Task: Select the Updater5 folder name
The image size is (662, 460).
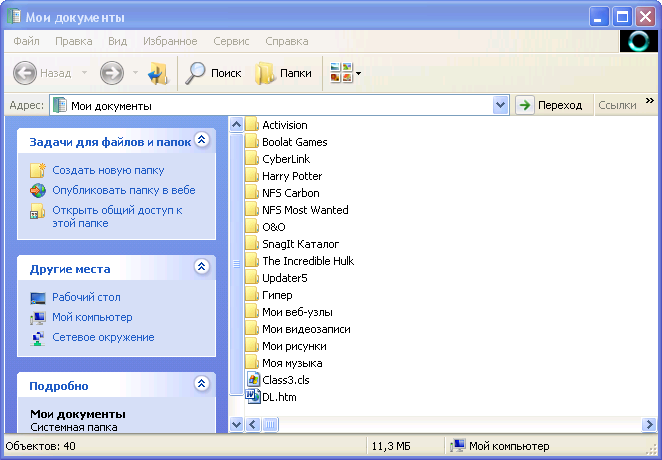Action: click(285, 278)
